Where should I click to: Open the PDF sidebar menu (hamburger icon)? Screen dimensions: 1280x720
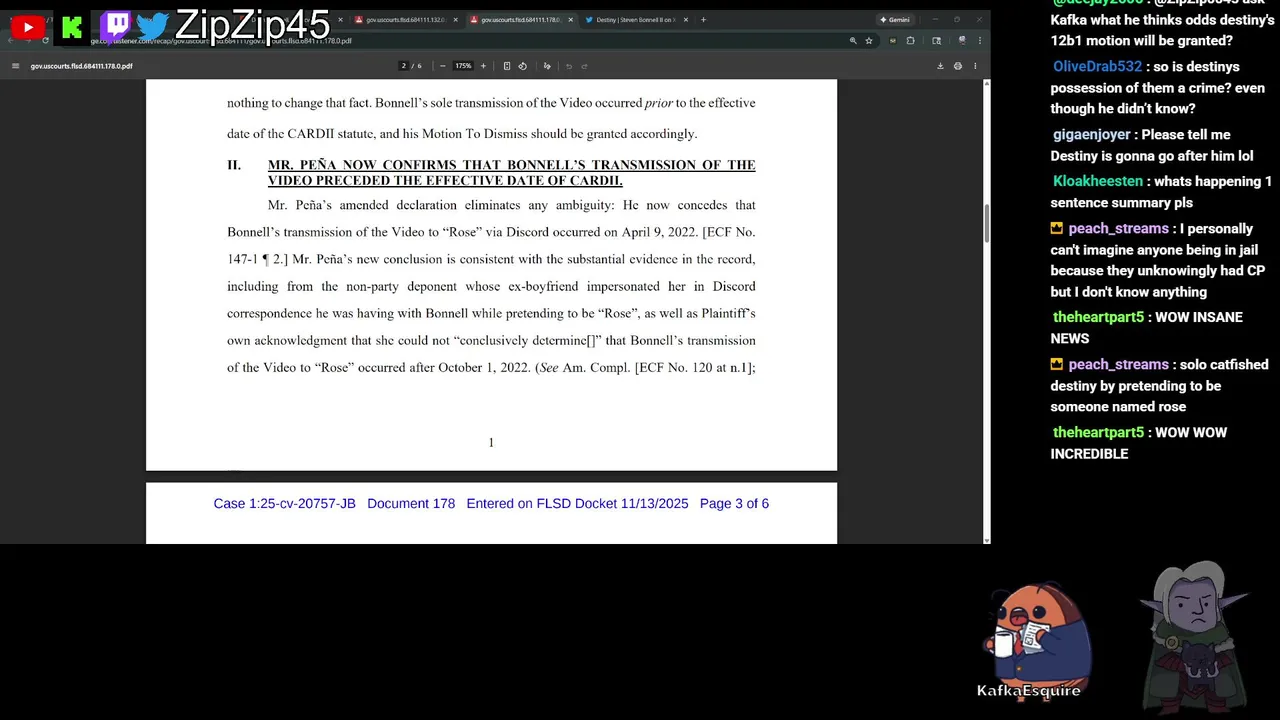pos(15,66)
